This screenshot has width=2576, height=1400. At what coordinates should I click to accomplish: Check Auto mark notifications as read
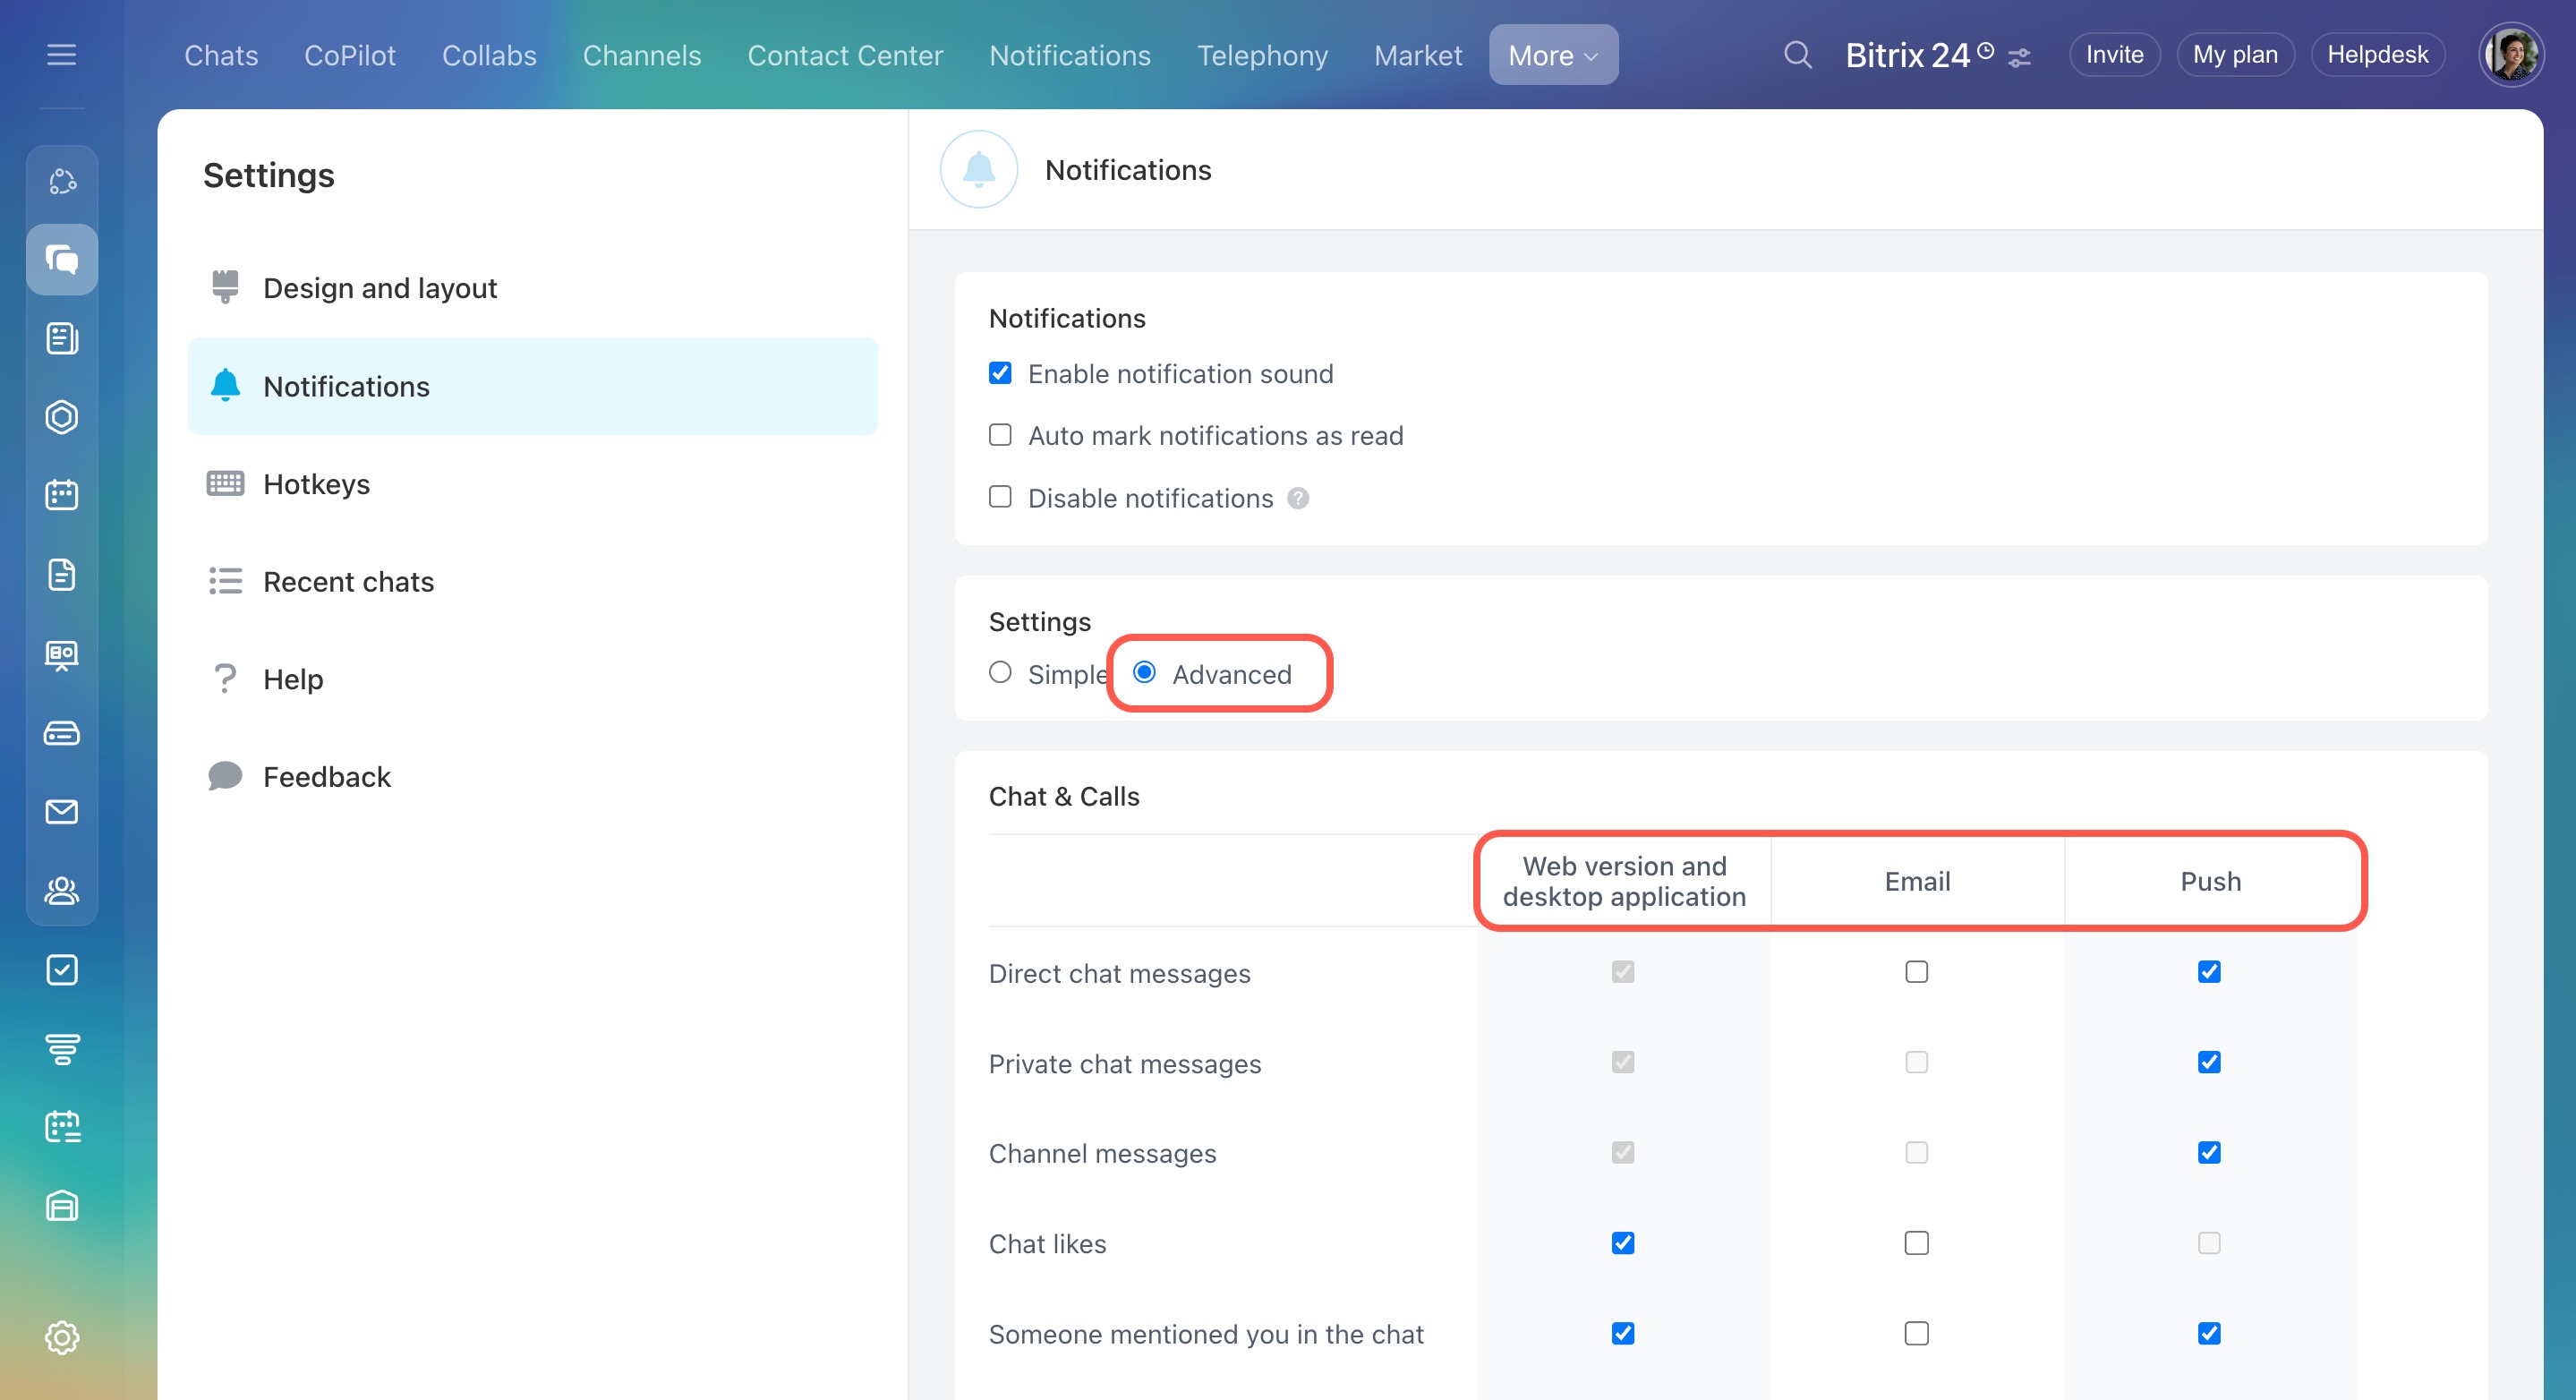click(x=1000, y=435)
